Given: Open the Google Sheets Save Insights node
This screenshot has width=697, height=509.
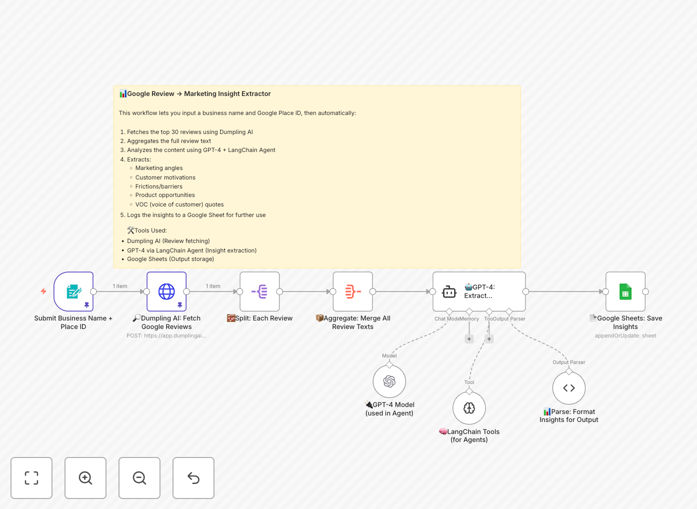Looking at the screenshot, I should click(625, 292).
